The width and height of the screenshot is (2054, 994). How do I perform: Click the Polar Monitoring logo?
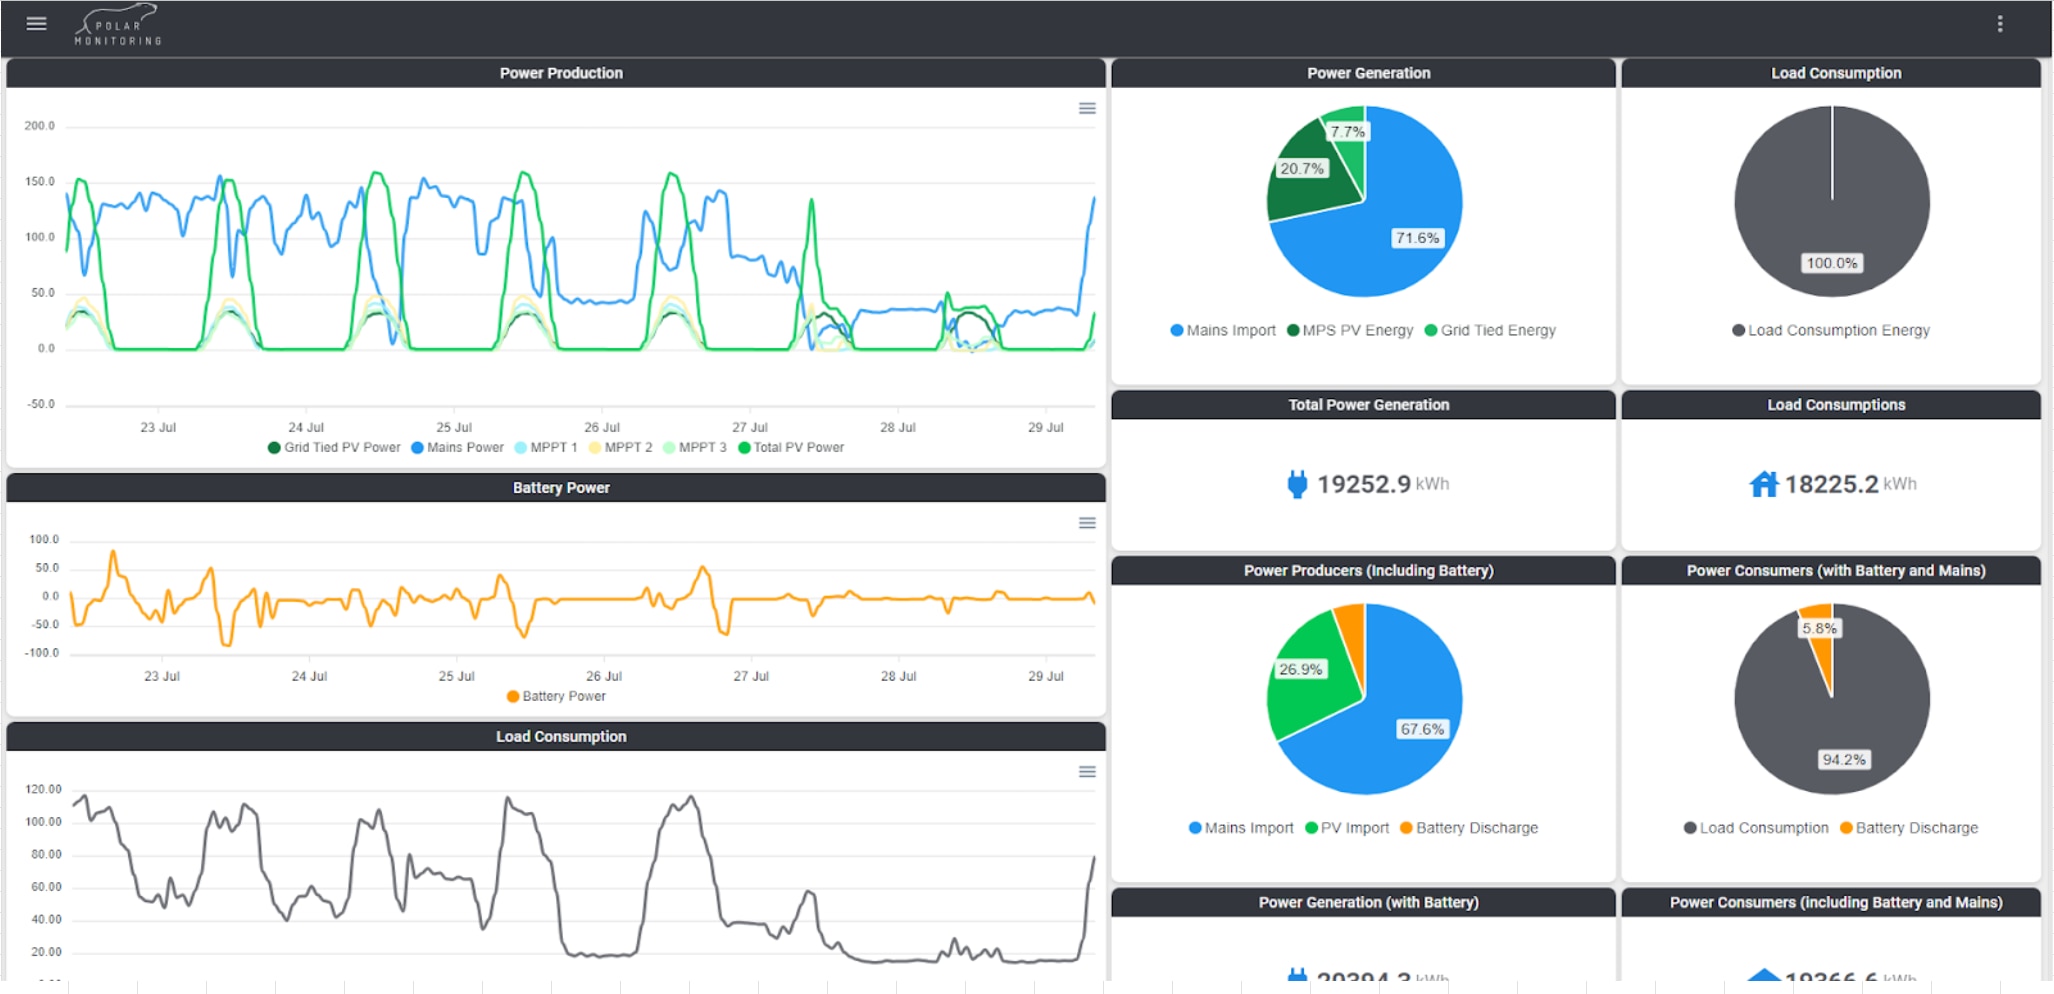click(118, 26)
